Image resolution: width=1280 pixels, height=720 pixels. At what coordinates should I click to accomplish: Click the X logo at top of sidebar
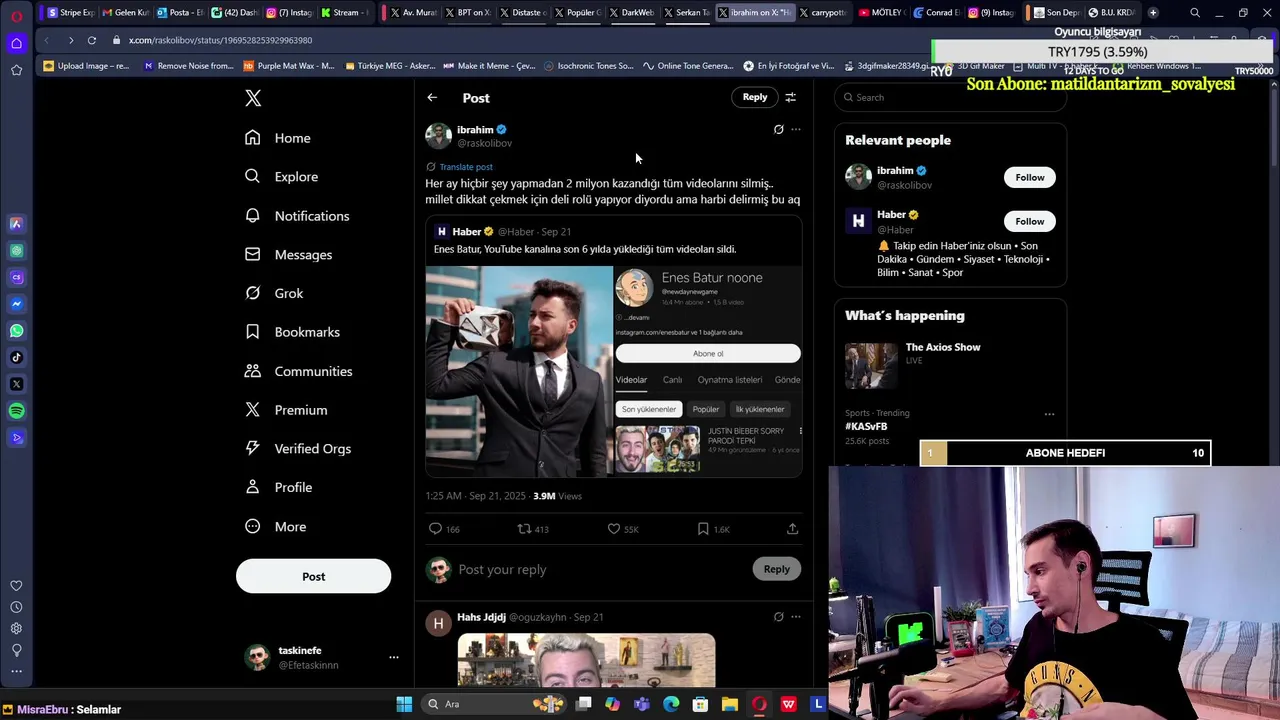point(253,98)
